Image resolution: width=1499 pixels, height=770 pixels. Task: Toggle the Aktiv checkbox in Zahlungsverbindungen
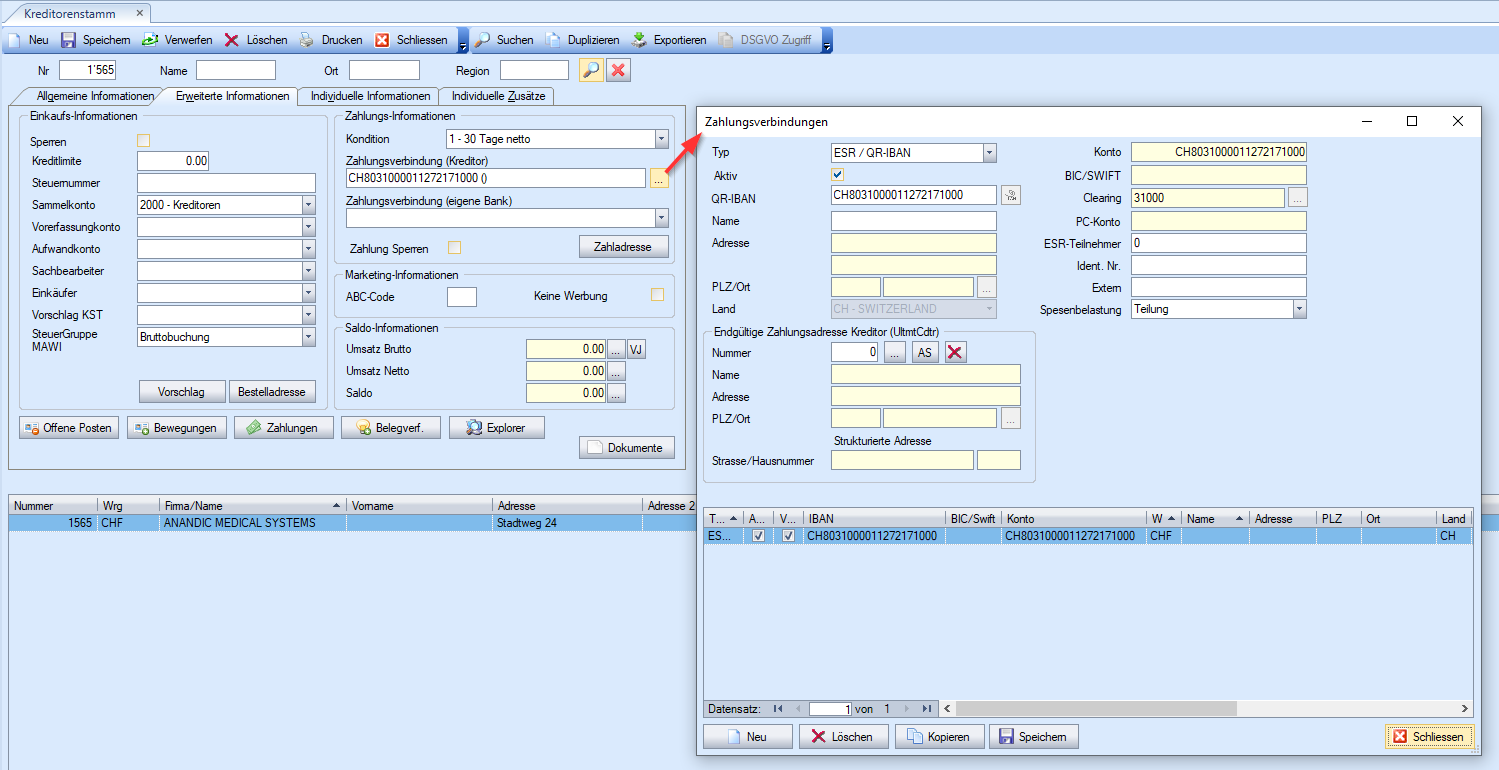pyautogui.click(x=838, y=175)
